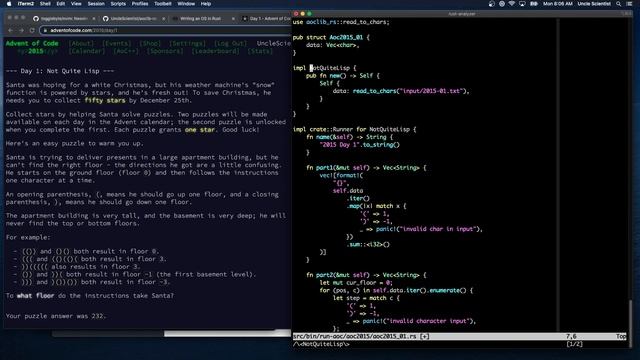The width and height of the screenshot is (640, 360).
Task: Open the [Sponsors] link
Action: (x=165, y=51)
